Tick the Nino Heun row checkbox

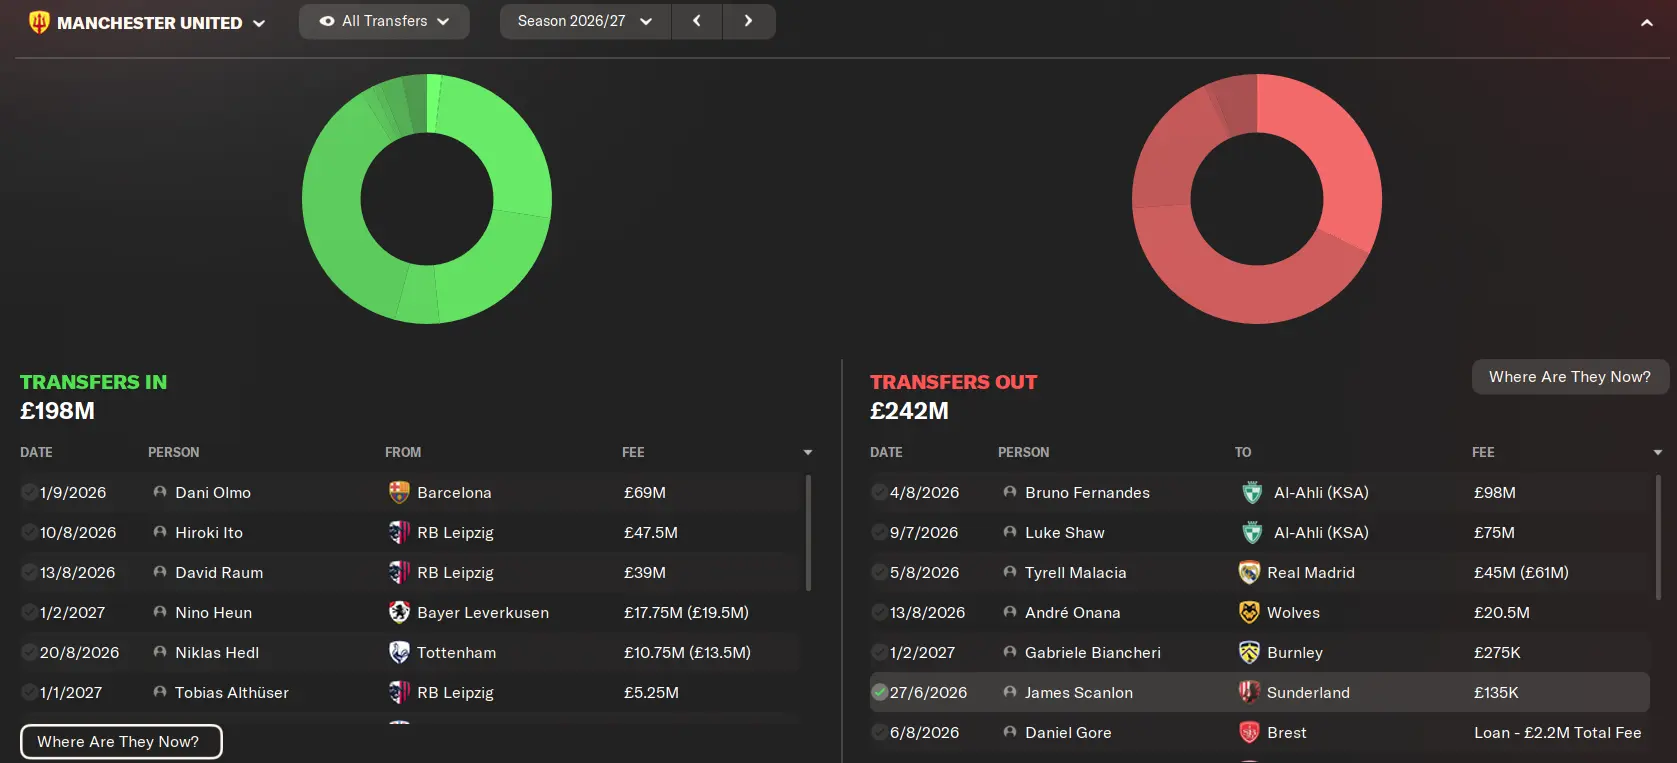click(x=29, y=612)
